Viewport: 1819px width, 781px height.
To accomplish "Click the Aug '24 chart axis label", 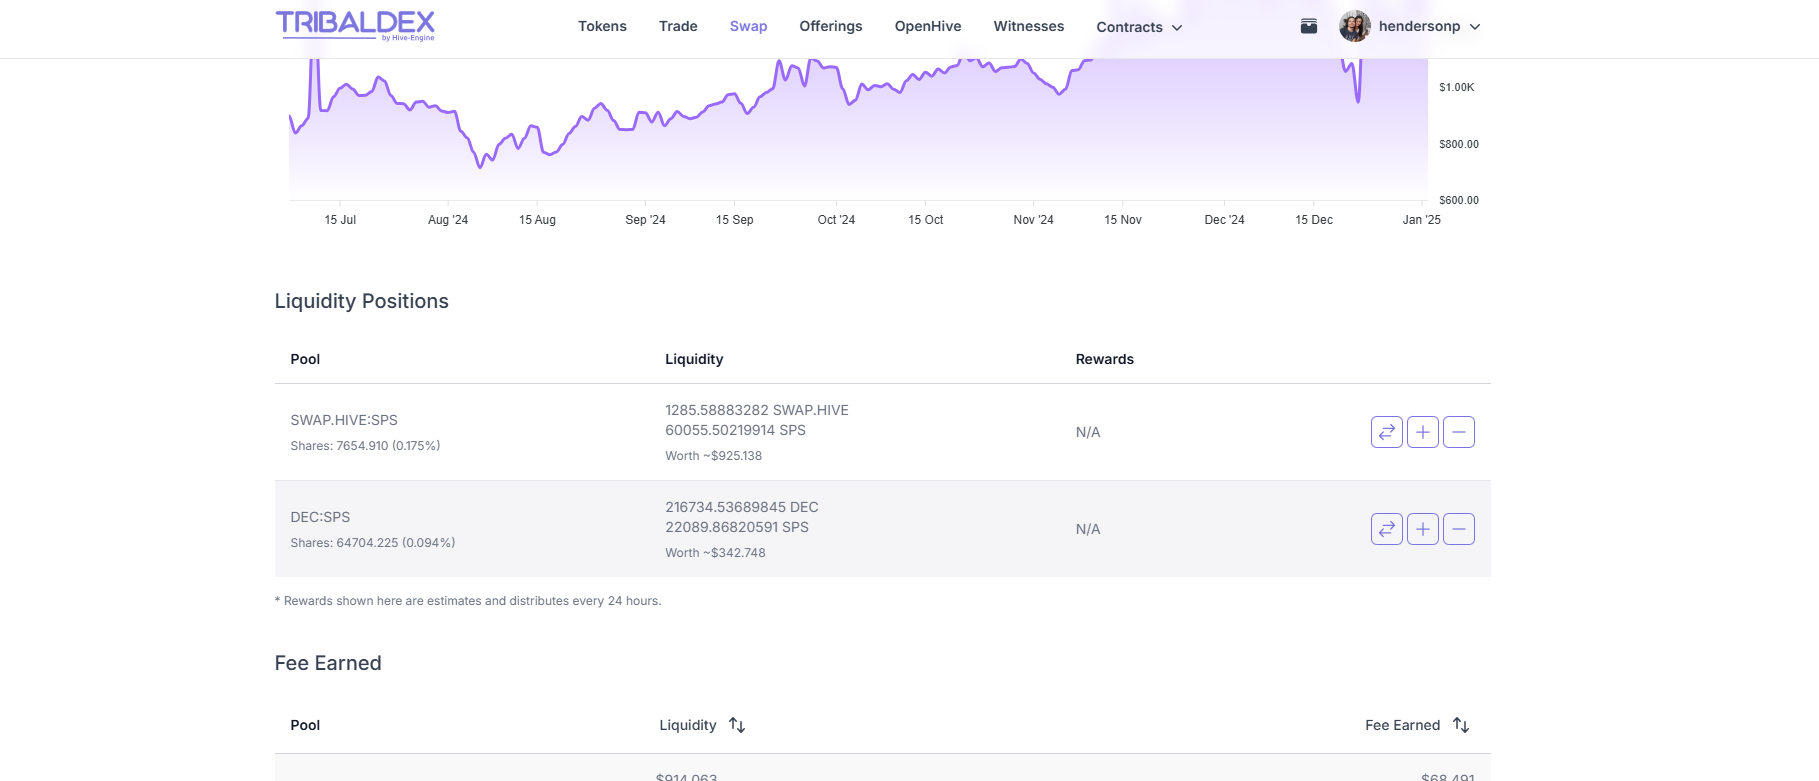I will point(448,220).
